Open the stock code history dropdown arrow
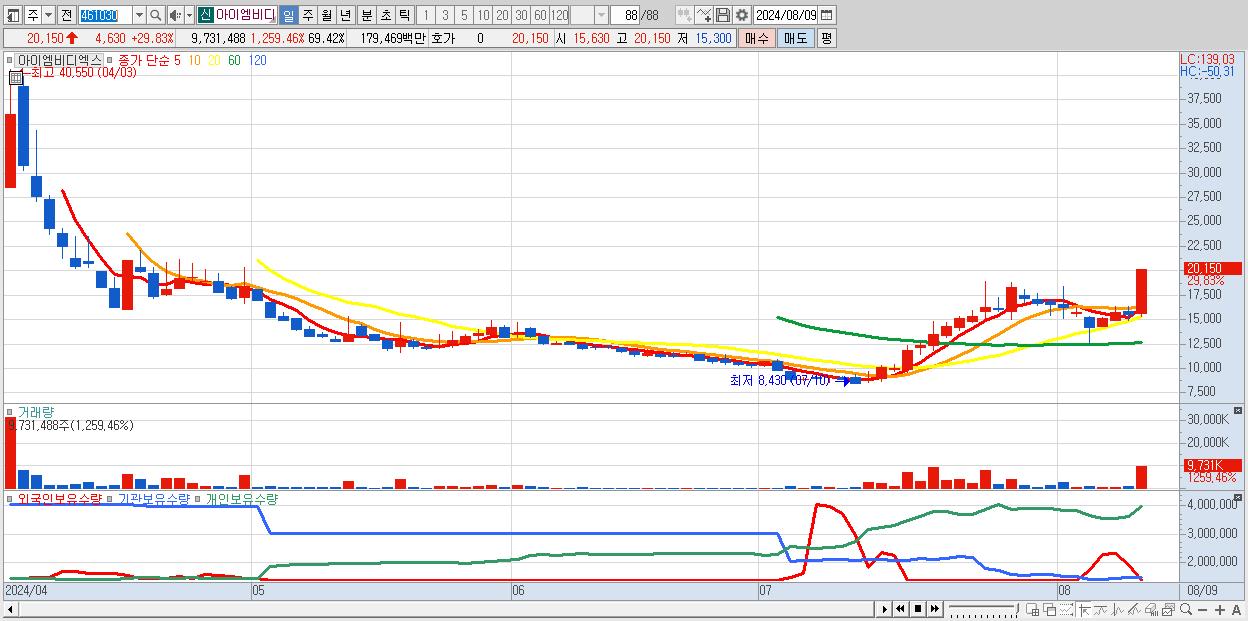The height and width of the screenshot is (621, 1248). (x=139, y=15)
